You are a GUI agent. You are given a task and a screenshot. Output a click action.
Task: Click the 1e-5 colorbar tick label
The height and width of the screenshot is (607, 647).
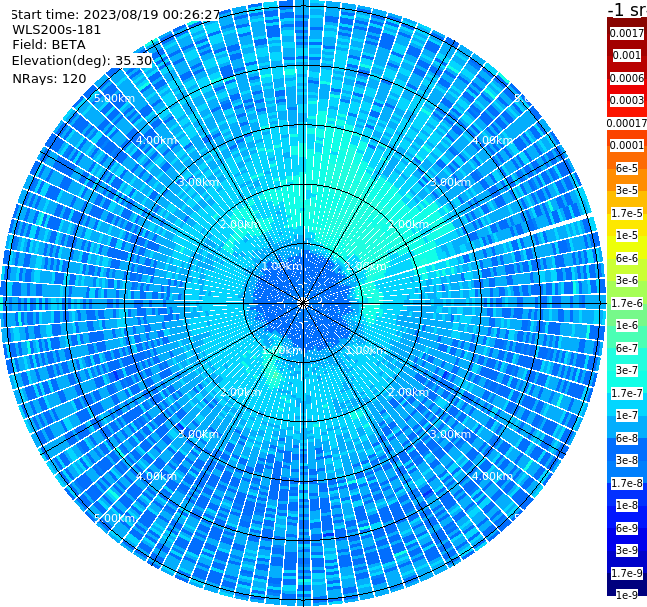627,235
